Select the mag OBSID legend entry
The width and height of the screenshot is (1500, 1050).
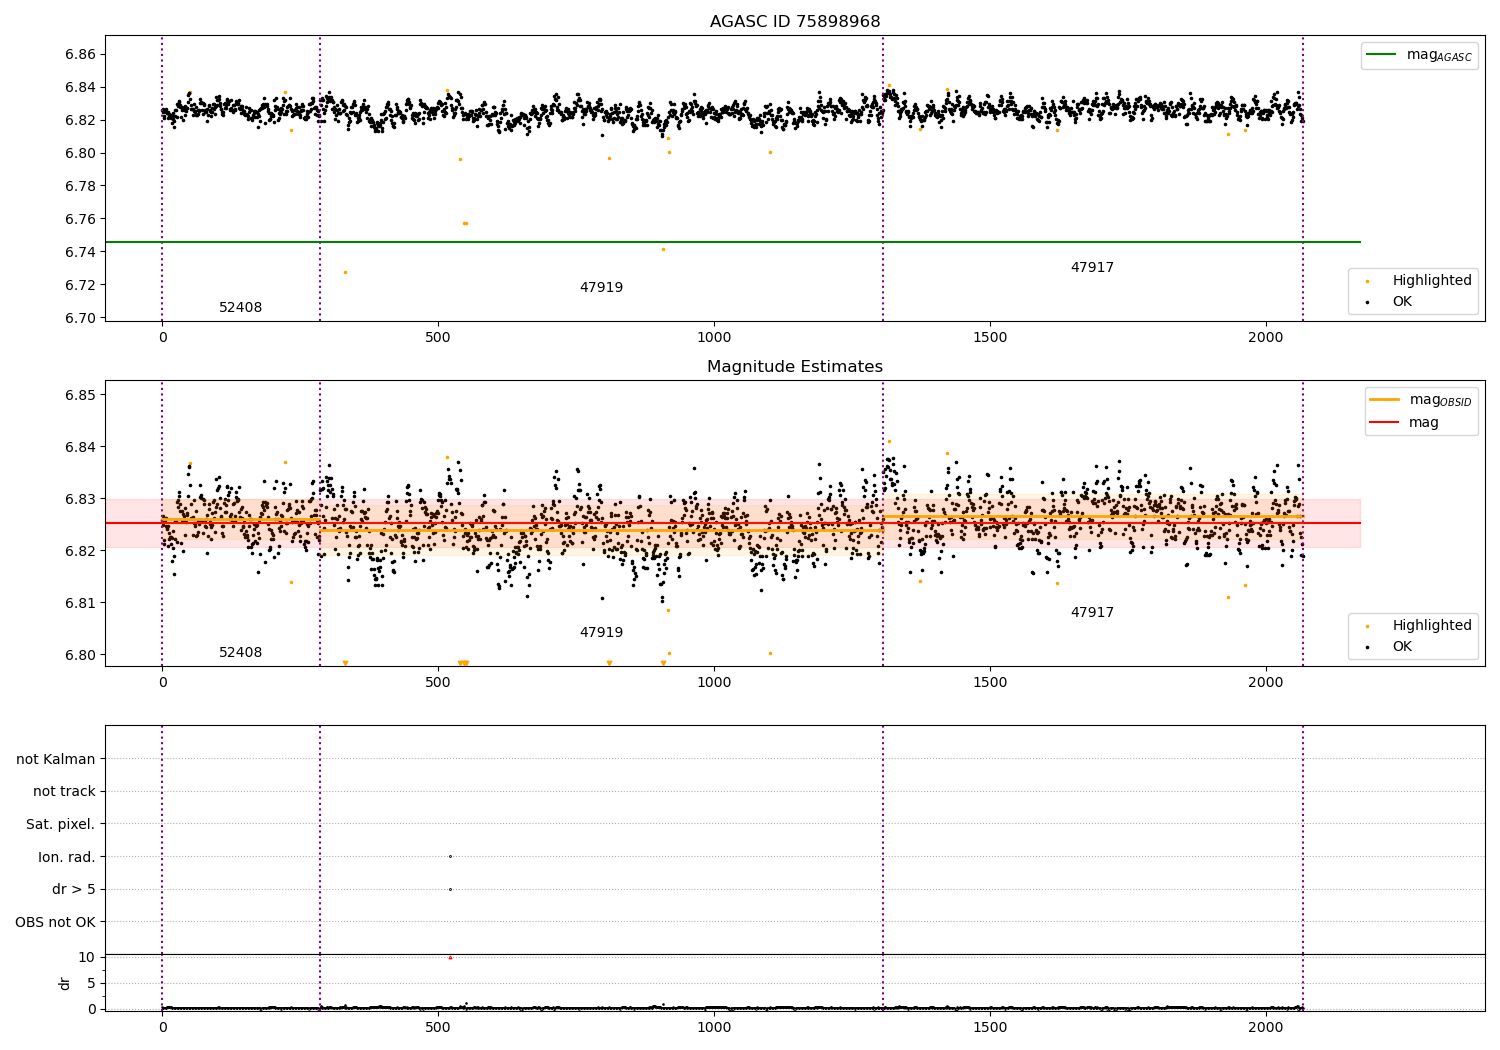1420,400
